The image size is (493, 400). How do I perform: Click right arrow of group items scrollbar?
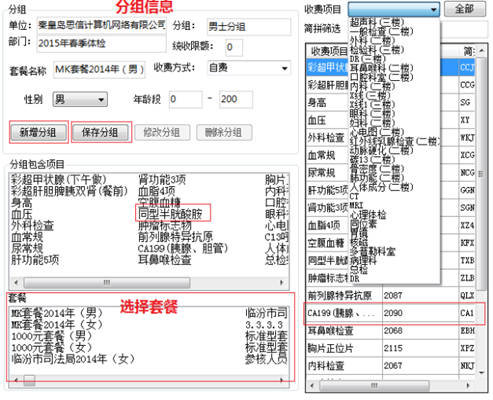(282, 283)
